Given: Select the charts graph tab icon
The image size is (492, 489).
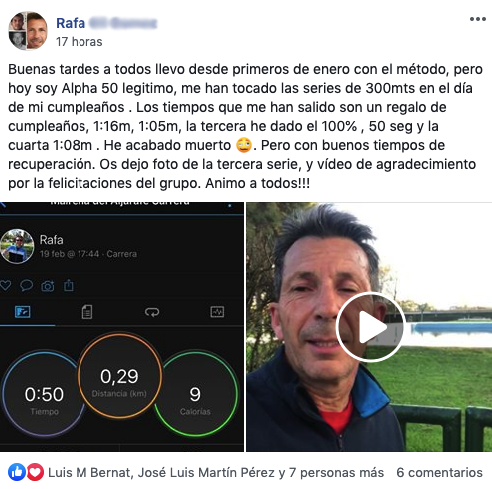Looking at the screenshot, I should pos(217,312).
